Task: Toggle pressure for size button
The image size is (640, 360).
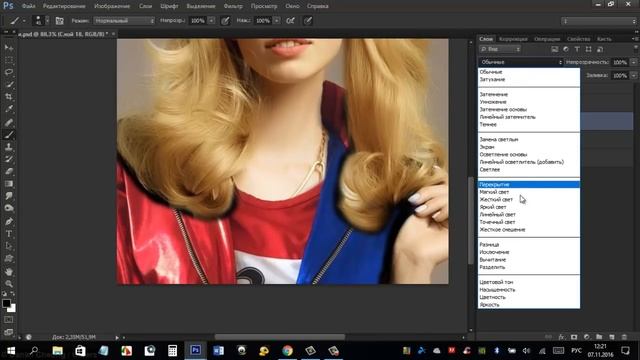Action: (308, 20)
